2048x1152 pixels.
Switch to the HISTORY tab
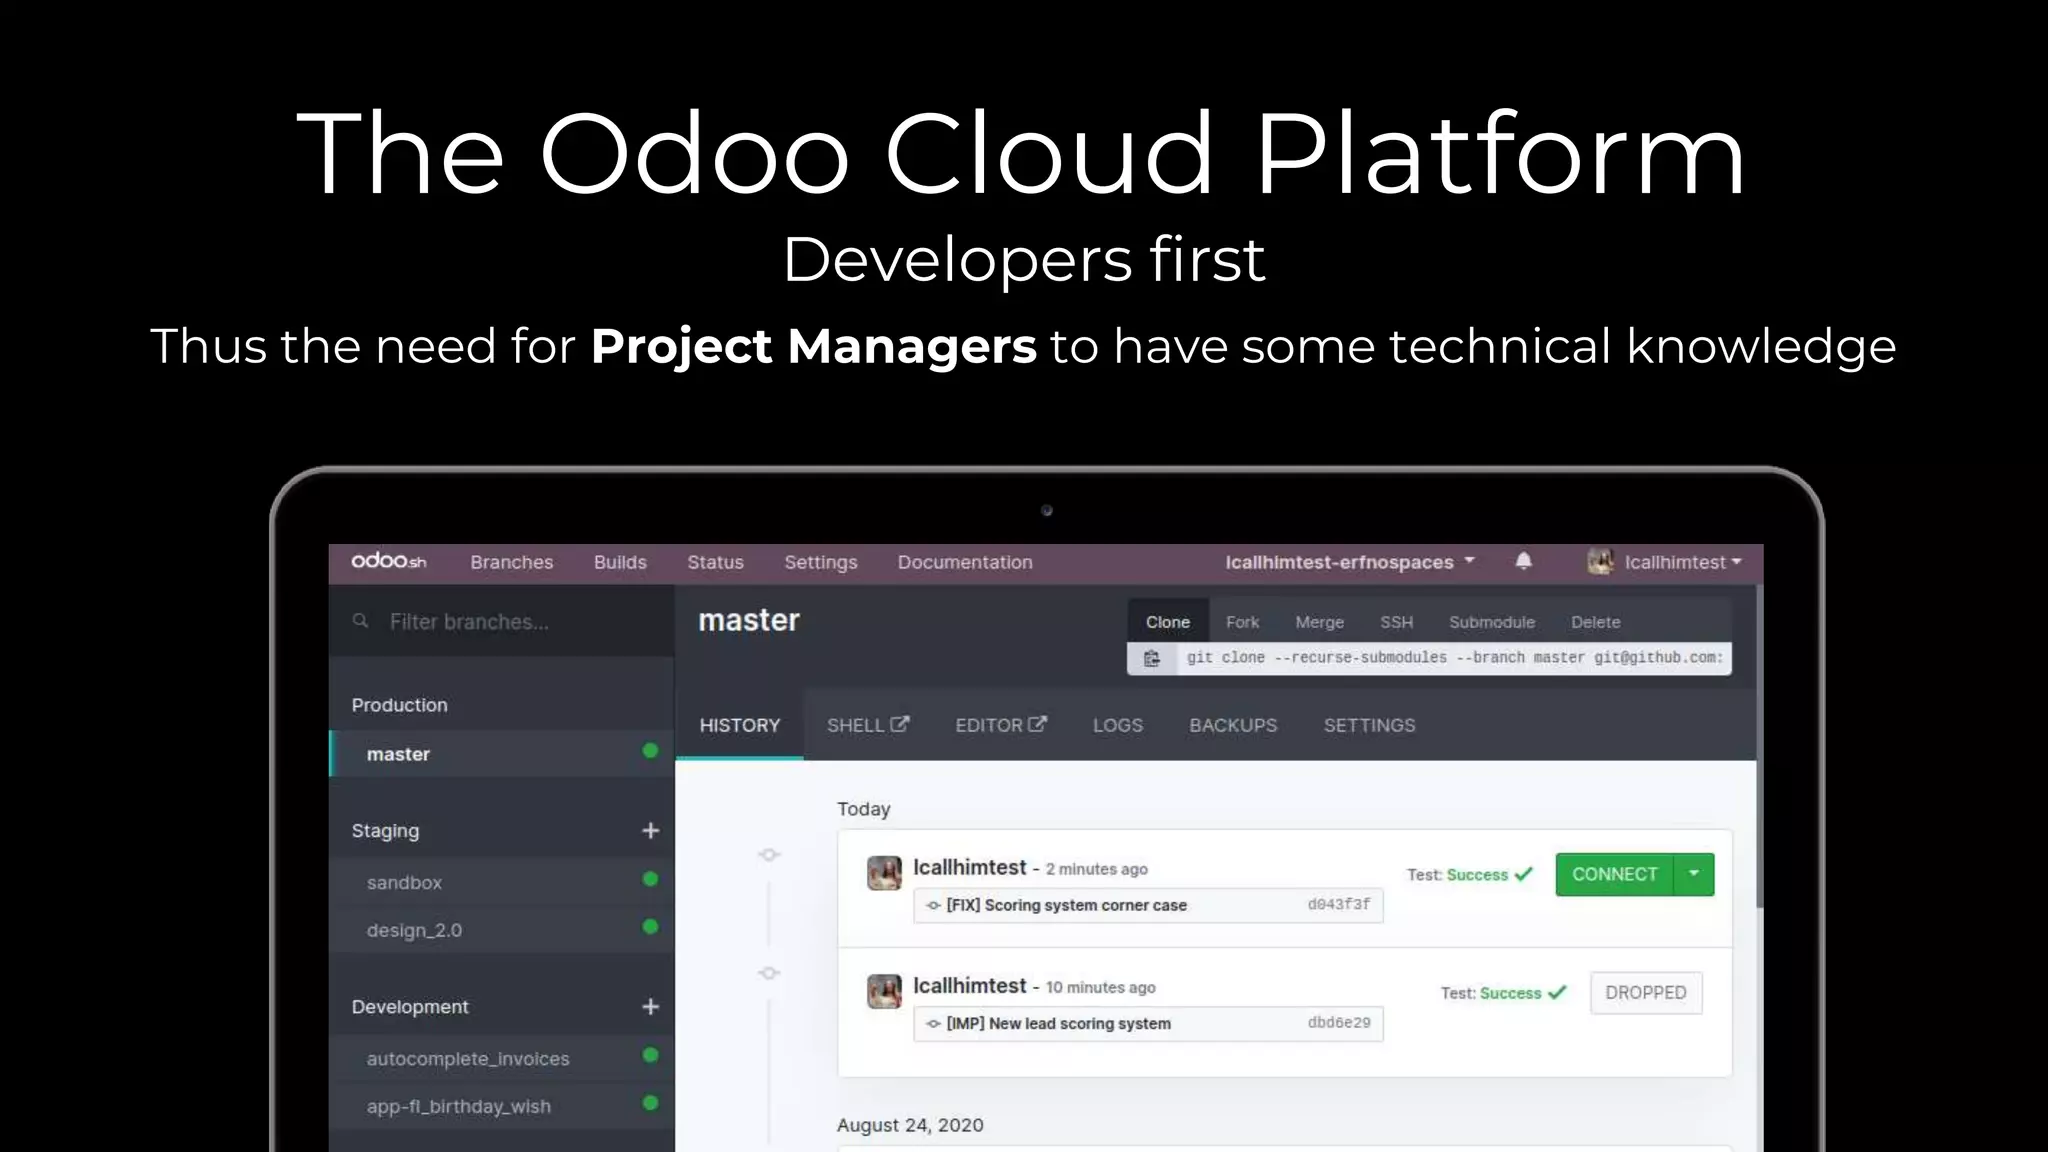(739, 725)
